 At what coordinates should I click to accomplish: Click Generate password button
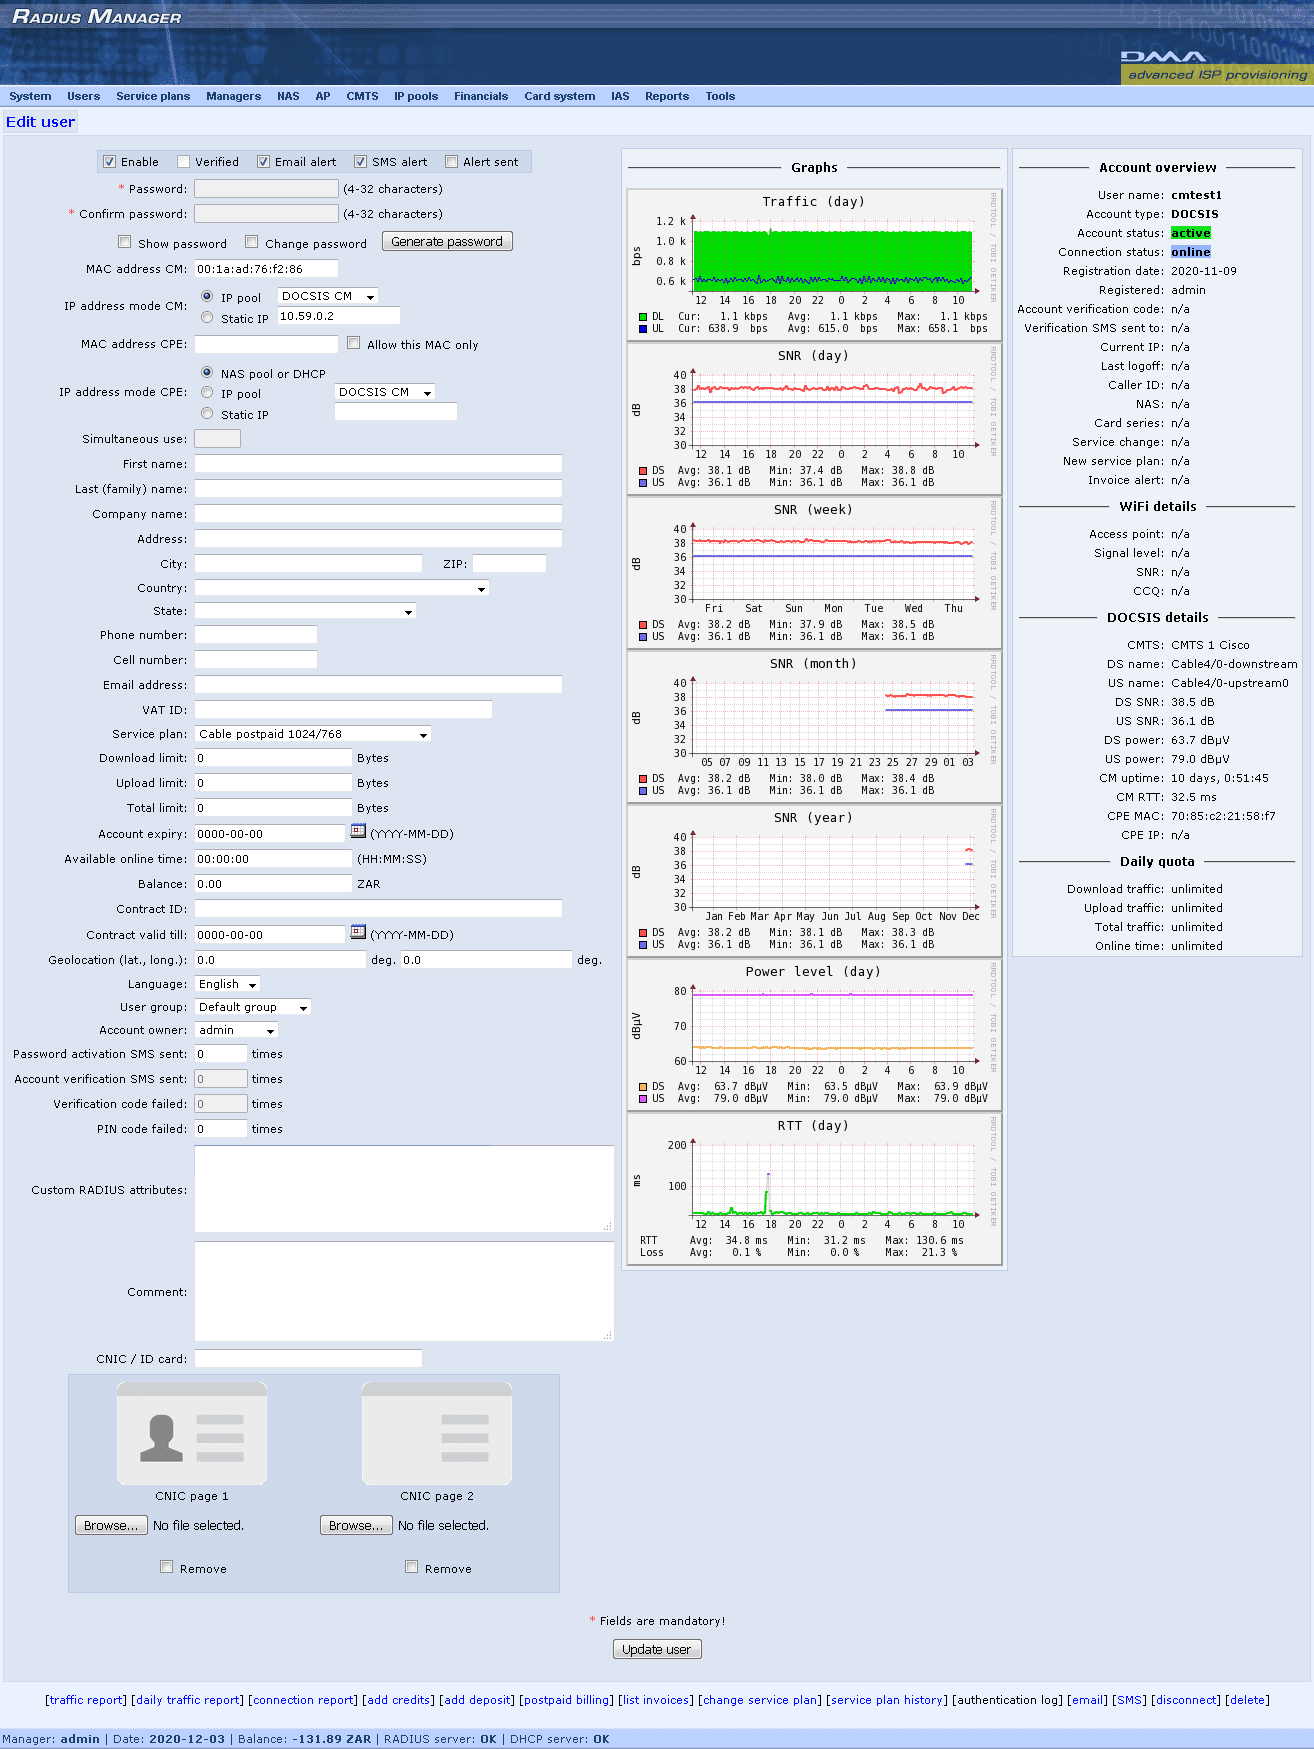[x=447, y=241]
